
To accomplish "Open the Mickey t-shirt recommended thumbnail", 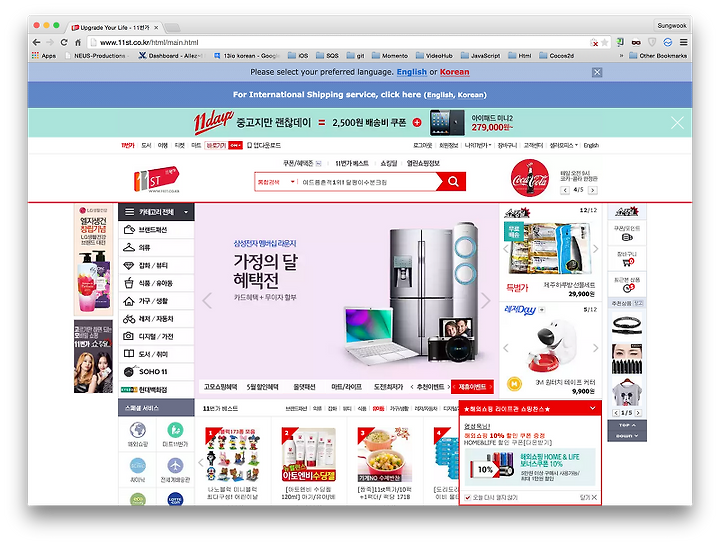I will [627, 393].
